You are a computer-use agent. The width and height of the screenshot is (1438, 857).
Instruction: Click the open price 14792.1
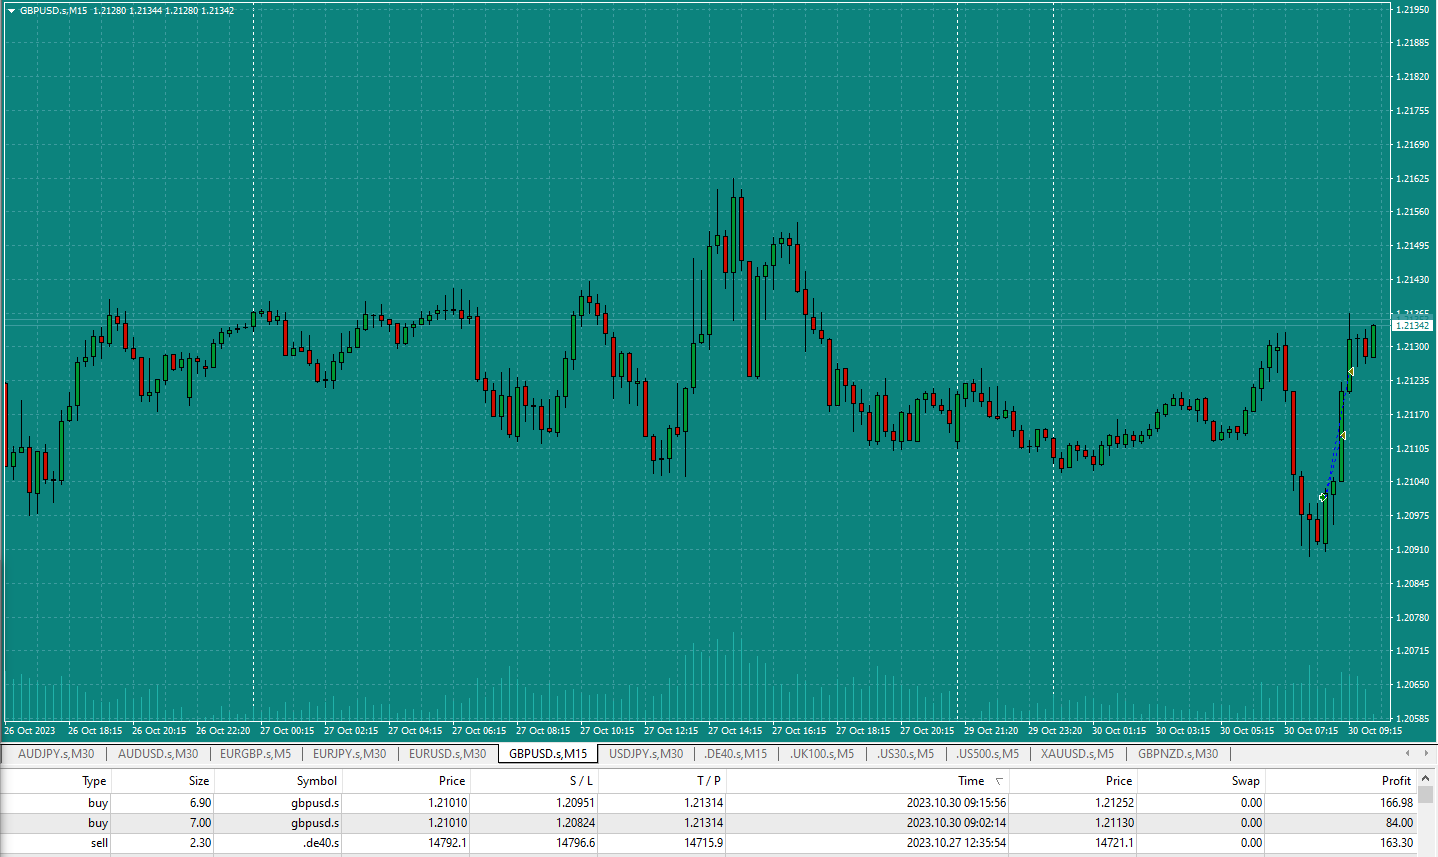(448, 843)
